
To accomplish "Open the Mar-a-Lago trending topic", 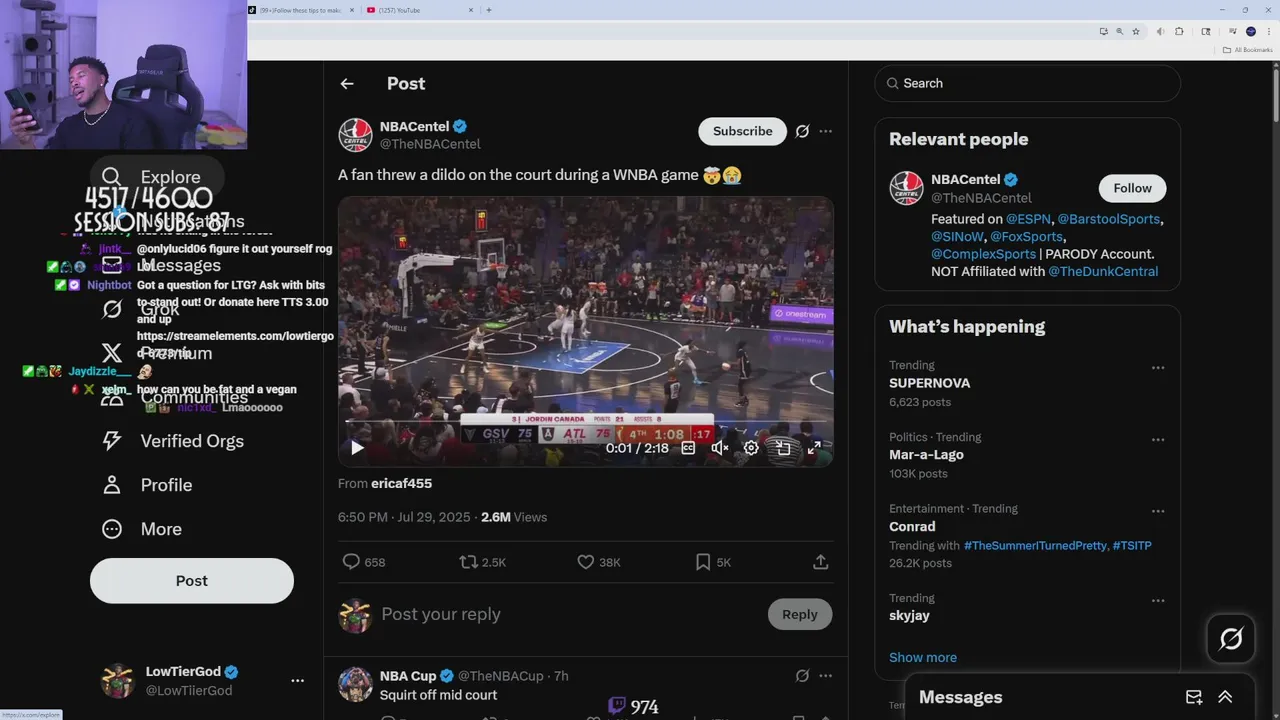I will click(926, 454).
